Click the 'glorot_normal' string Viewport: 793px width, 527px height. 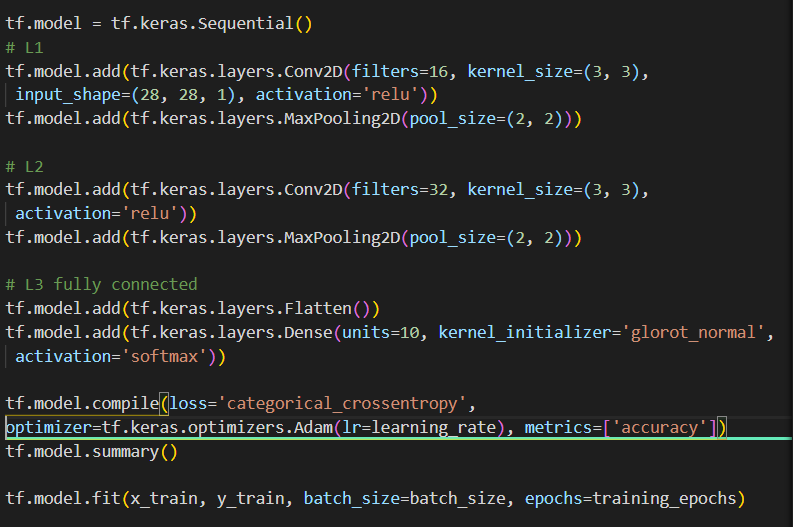[x=693, y=332]
